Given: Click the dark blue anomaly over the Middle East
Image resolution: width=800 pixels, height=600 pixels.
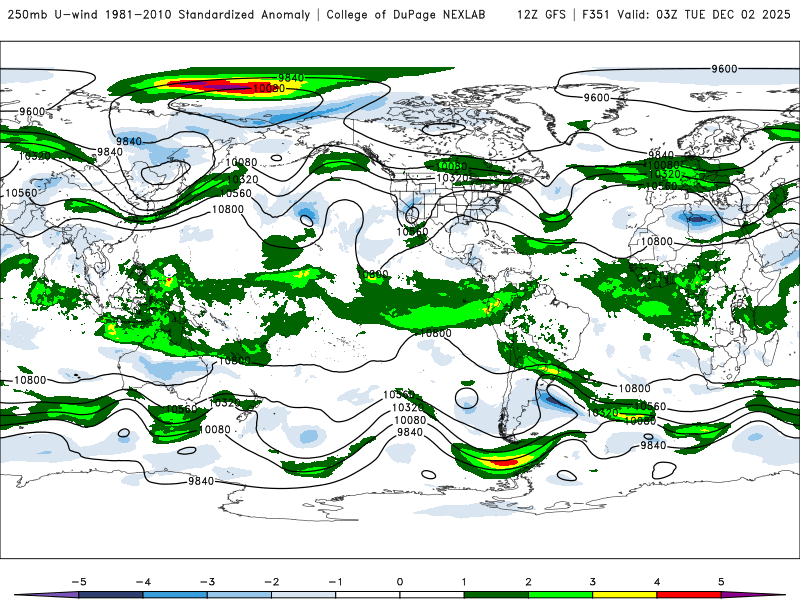Looking at the screenshot, I should click(x=699, y=220).
